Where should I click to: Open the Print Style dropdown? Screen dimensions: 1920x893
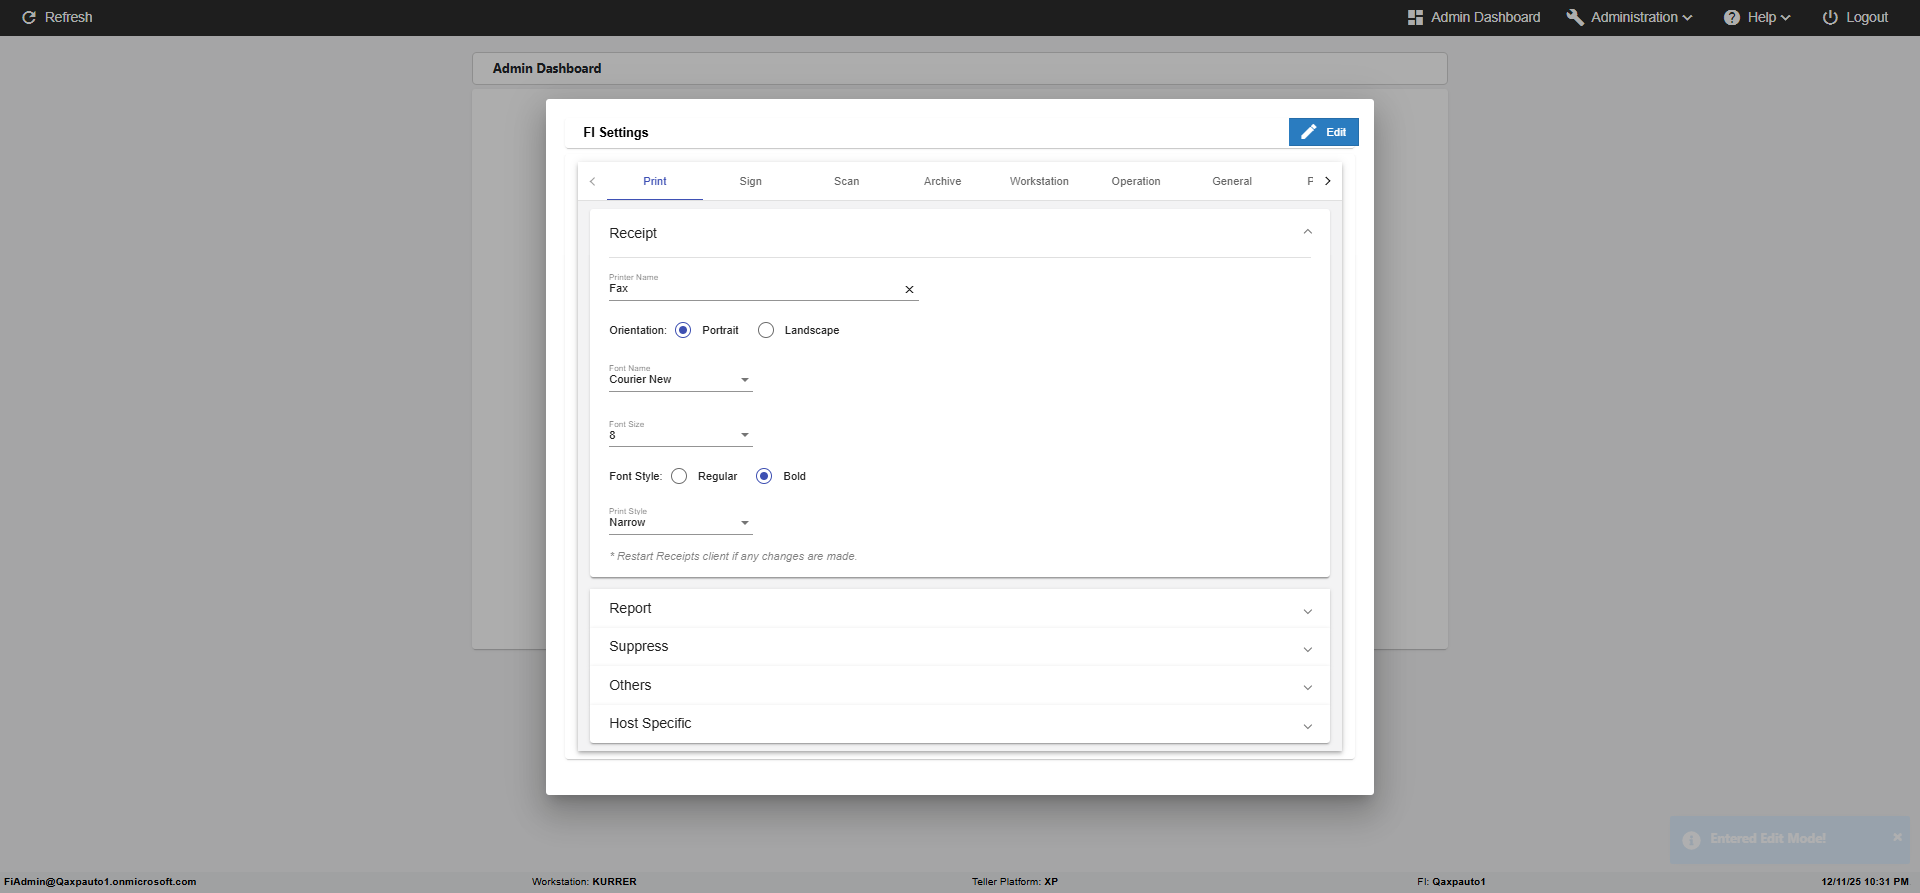[x=680, y=522]
